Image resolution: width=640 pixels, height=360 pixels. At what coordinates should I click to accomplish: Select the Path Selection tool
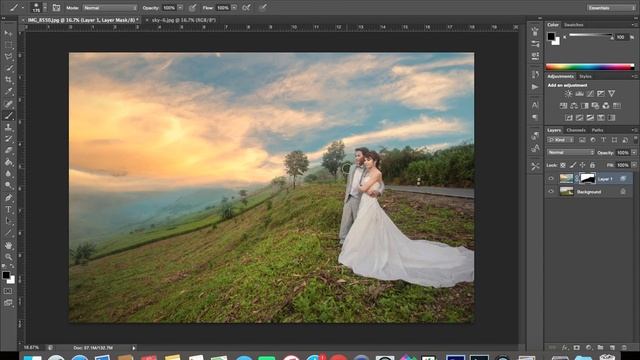pyautogui.click(x=8, y=221)
